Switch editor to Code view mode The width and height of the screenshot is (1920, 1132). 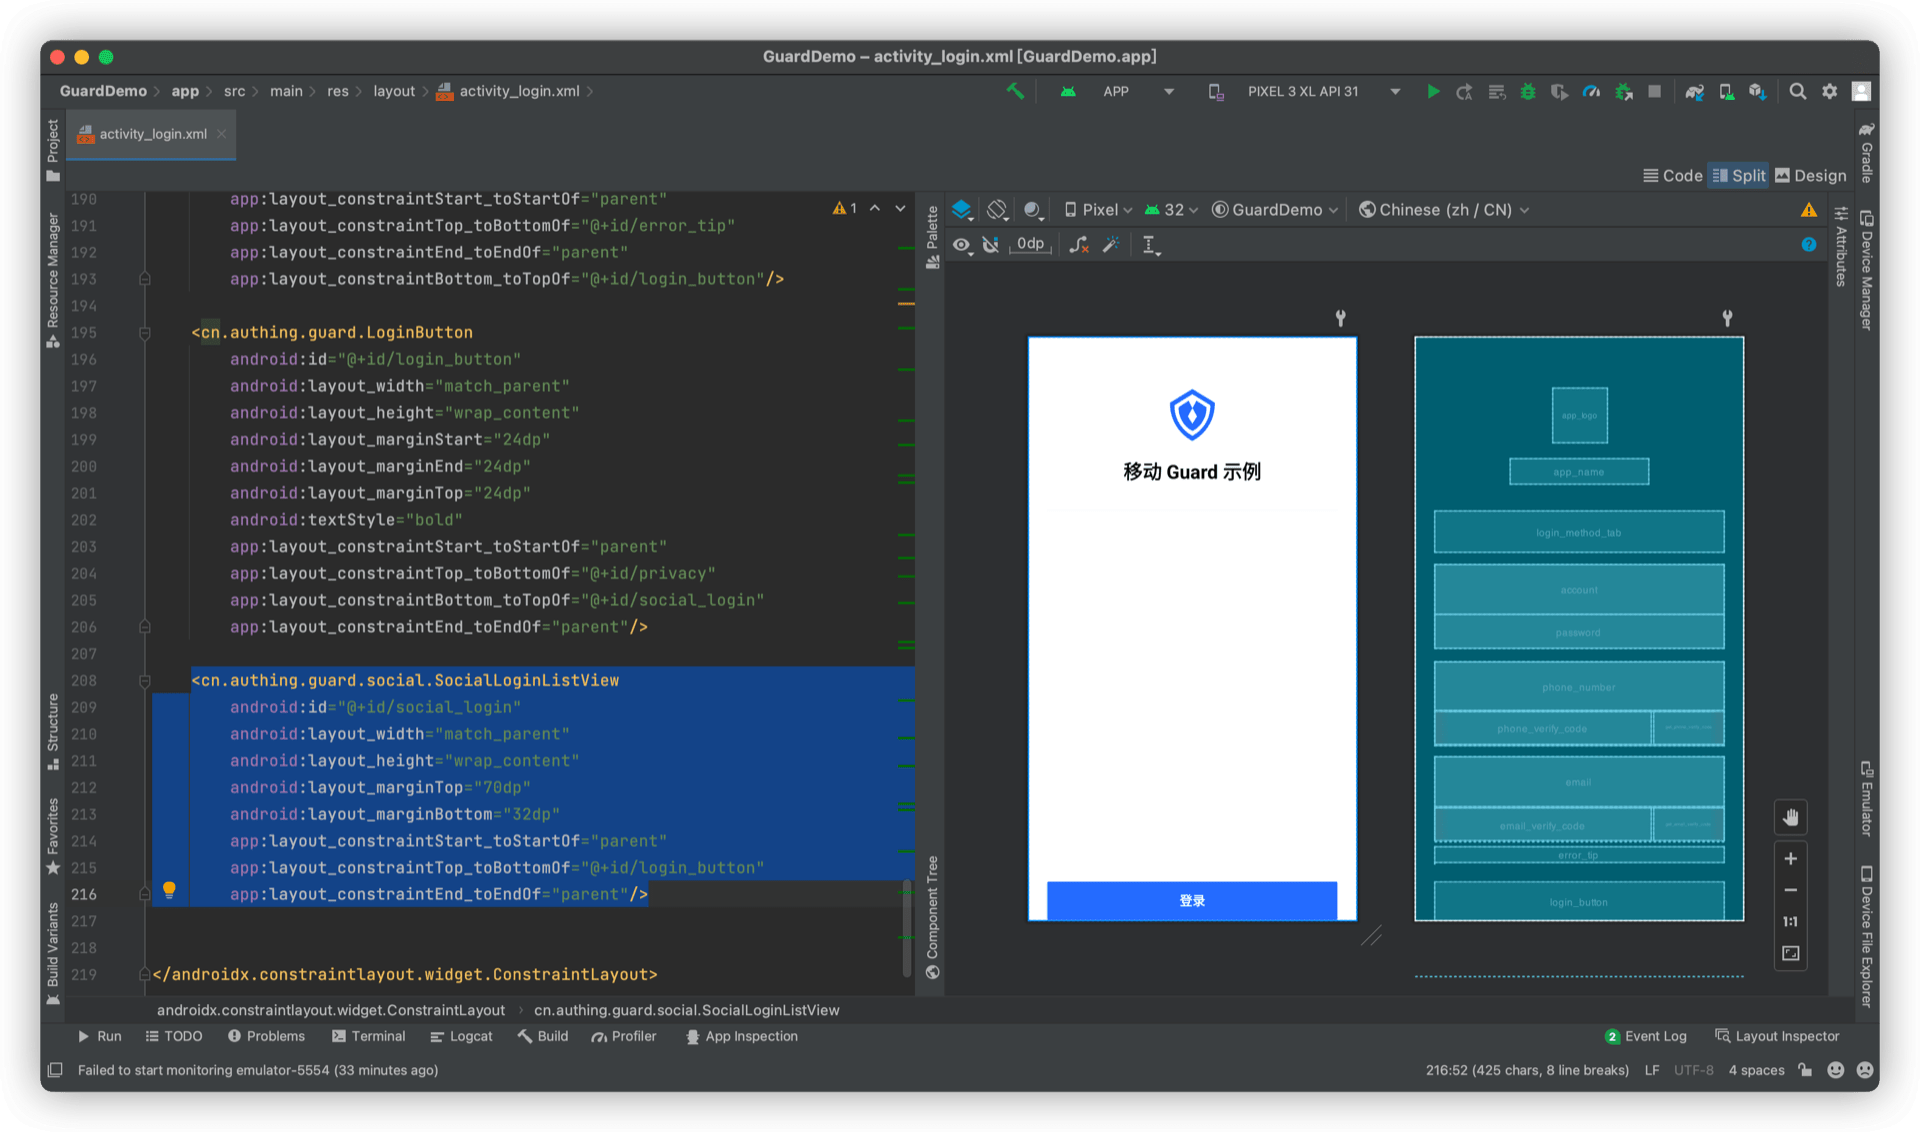pyautogui.click(x=1673, y=176)
